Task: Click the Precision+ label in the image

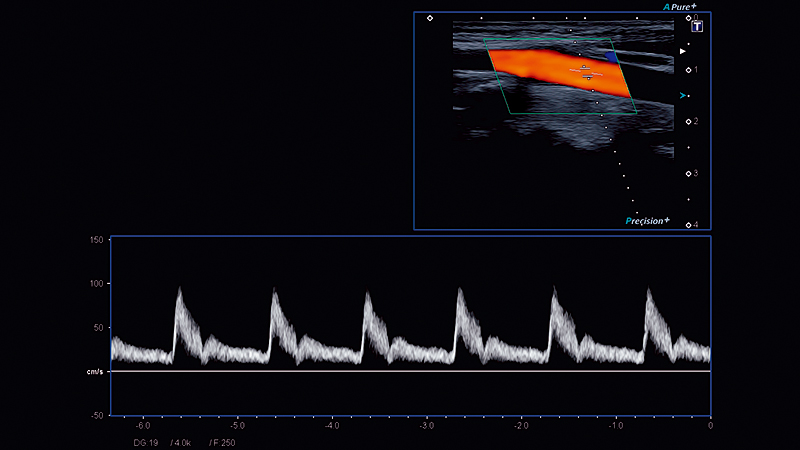Action: click(x=647, y=220)
